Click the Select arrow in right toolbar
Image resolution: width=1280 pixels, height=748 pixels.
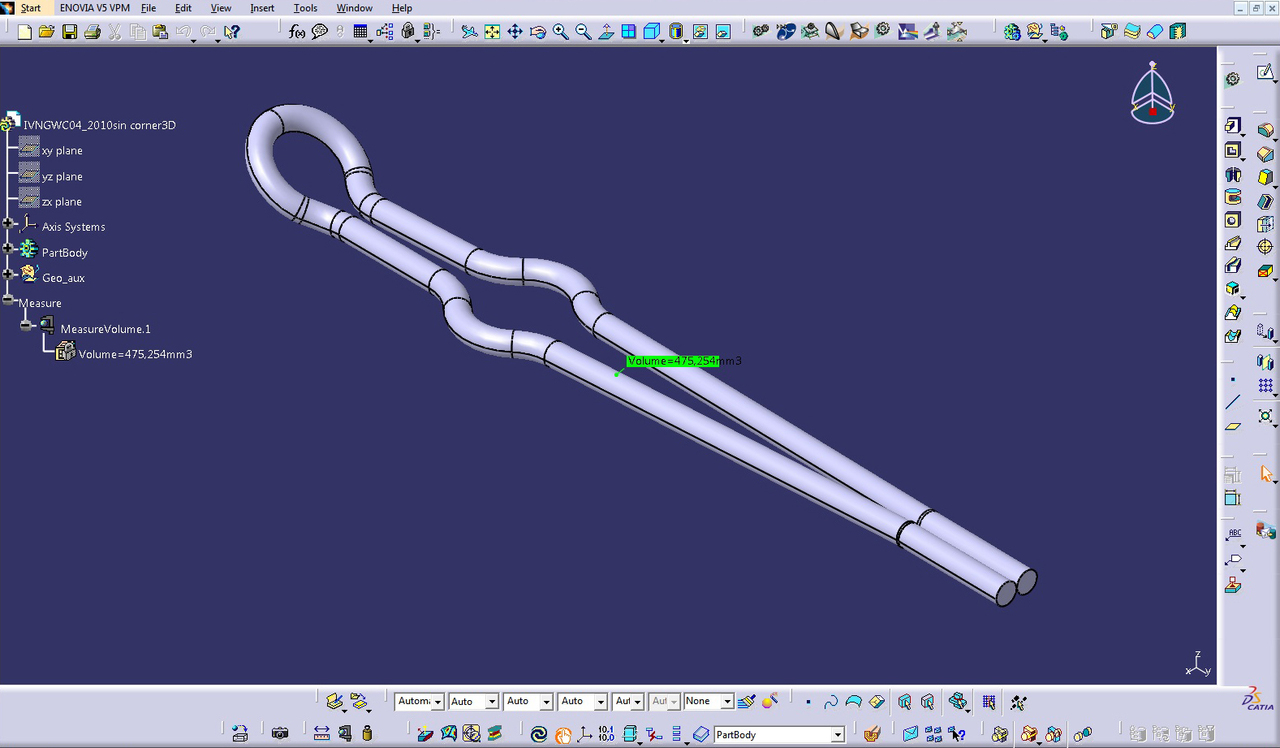(x=1266, y=474)
